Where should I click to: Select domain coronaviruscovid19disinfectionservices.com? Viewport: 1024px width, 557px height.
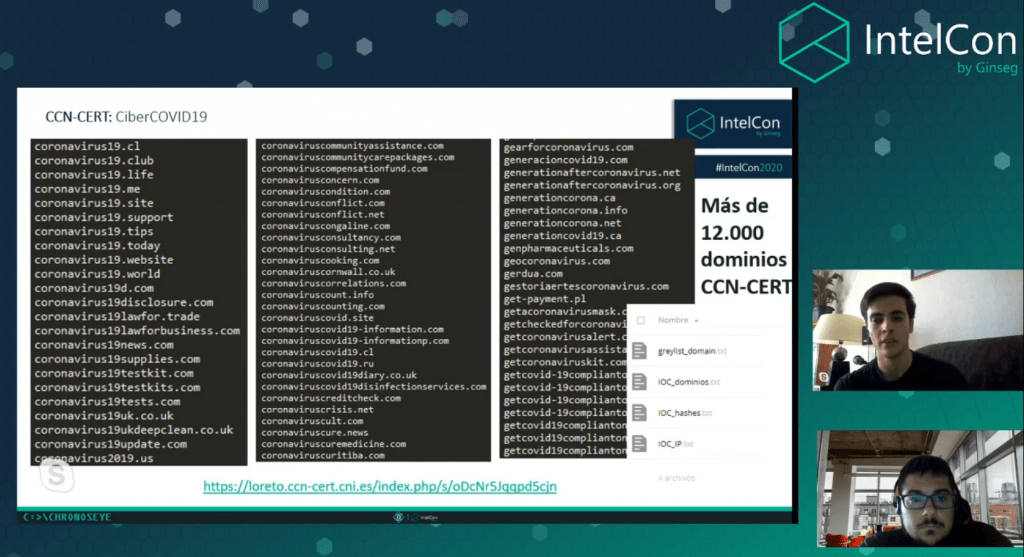(374, 387)
